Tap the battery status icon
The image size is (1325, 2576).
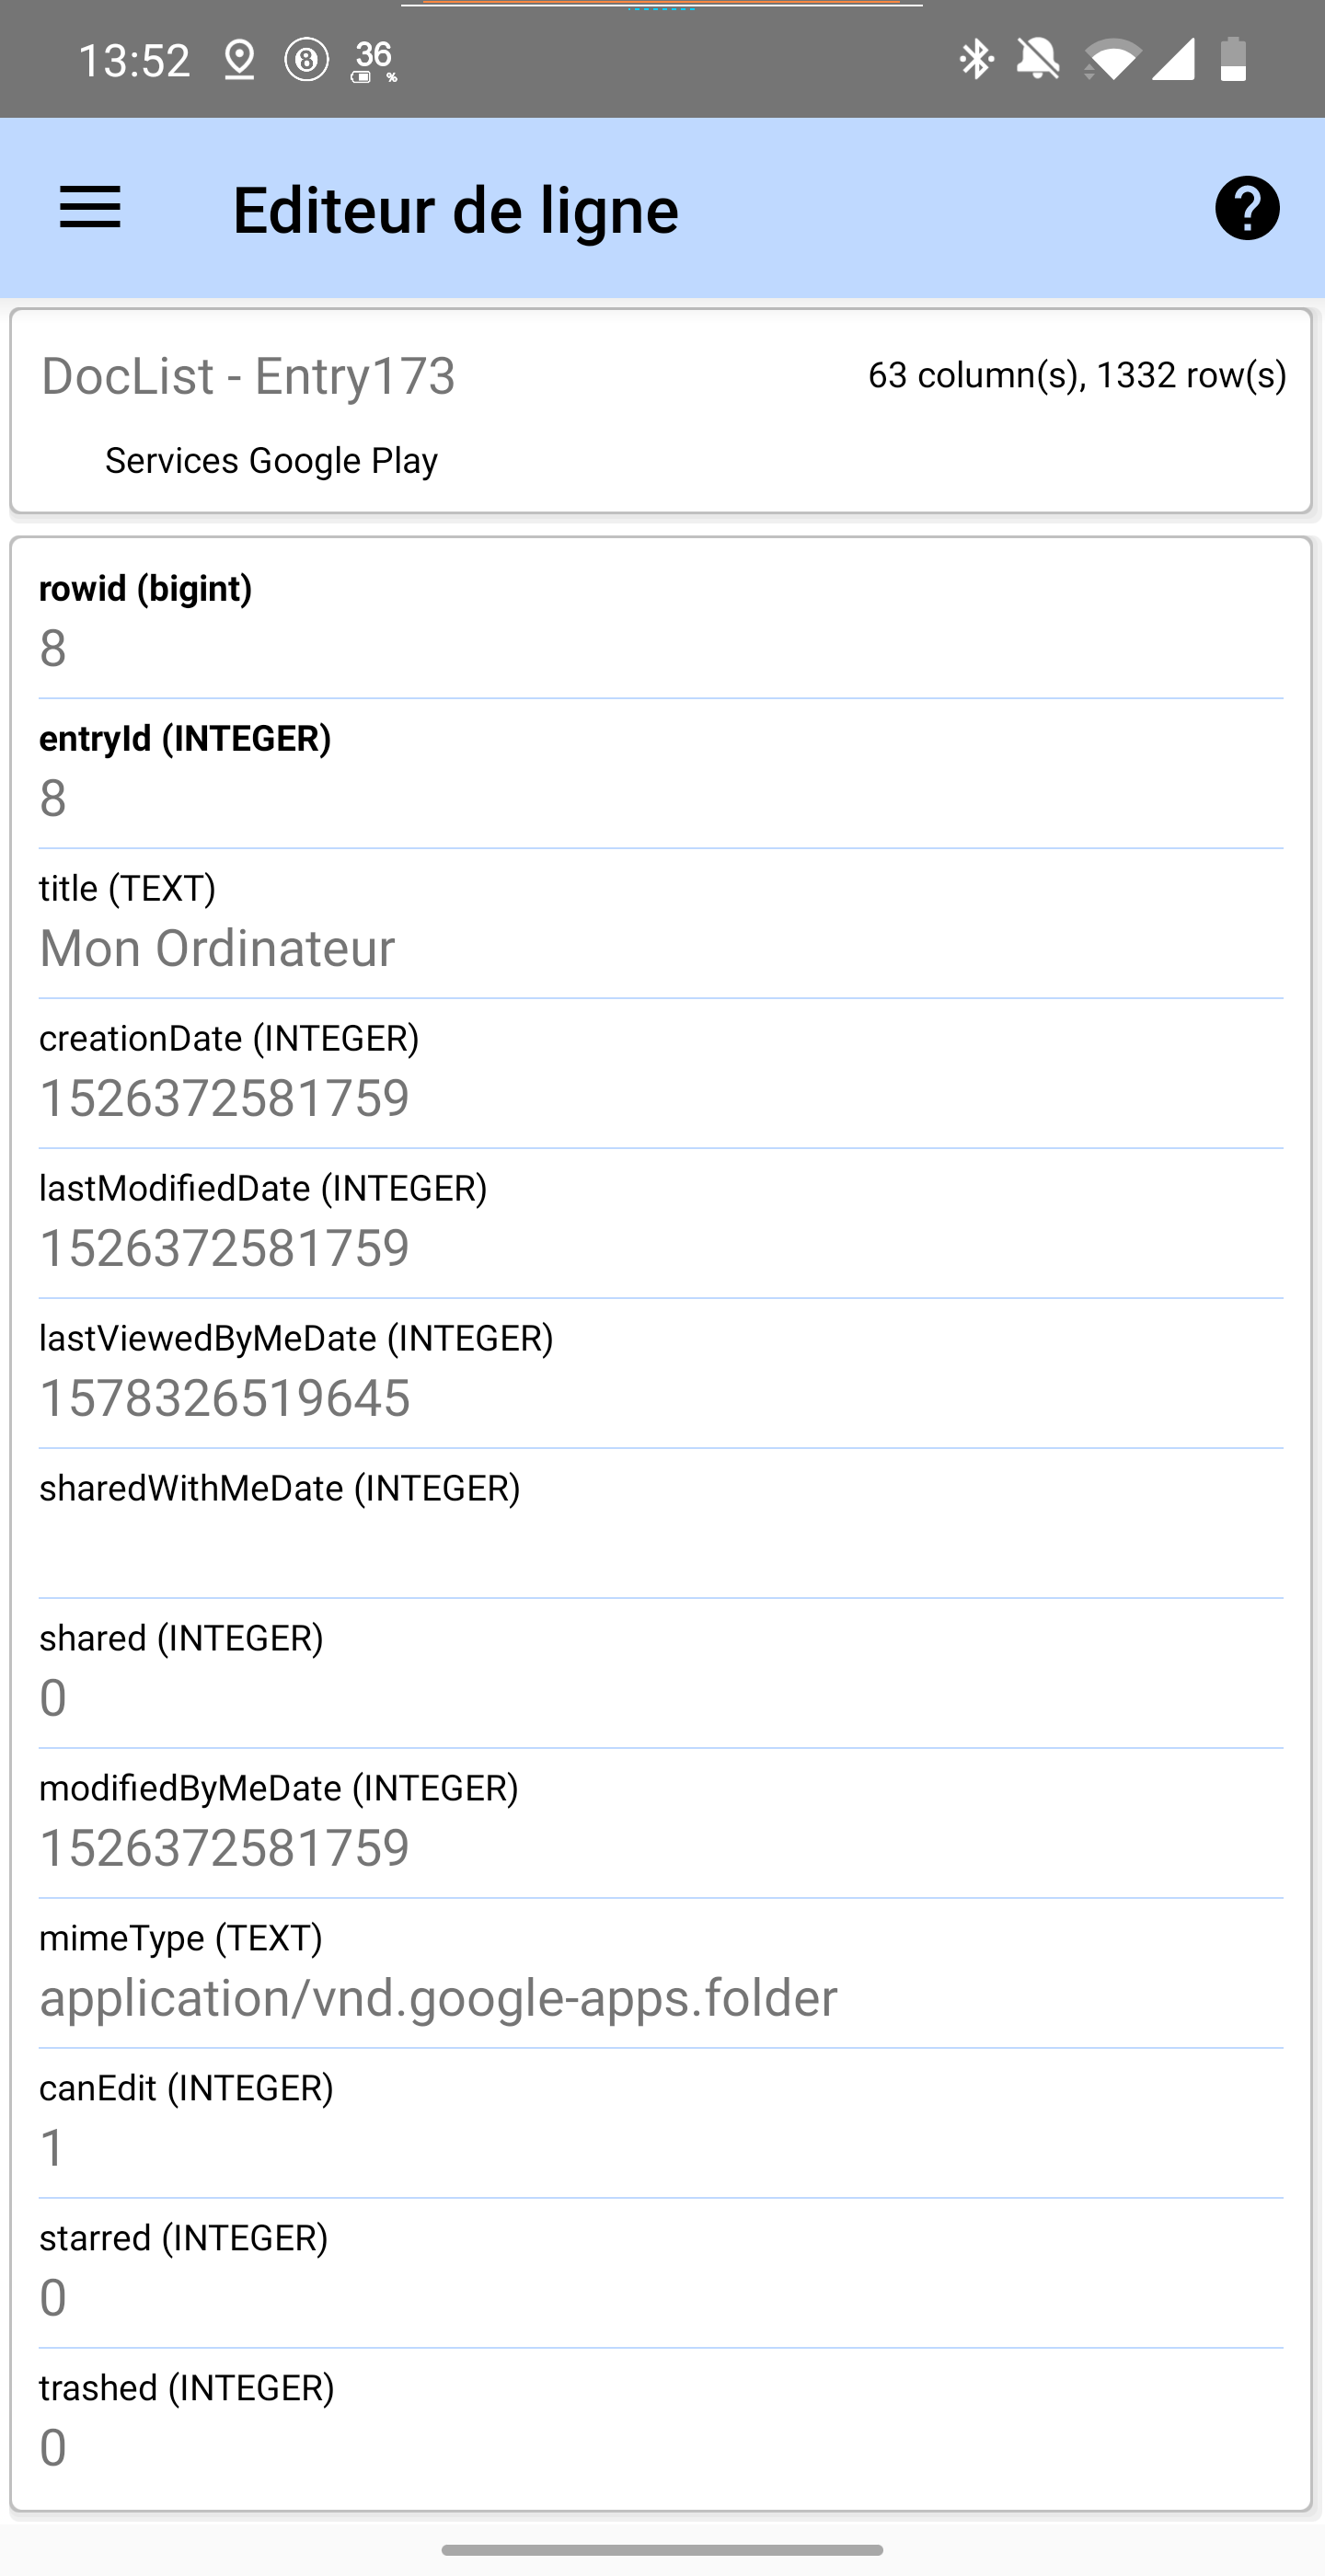click(1233, 60)
